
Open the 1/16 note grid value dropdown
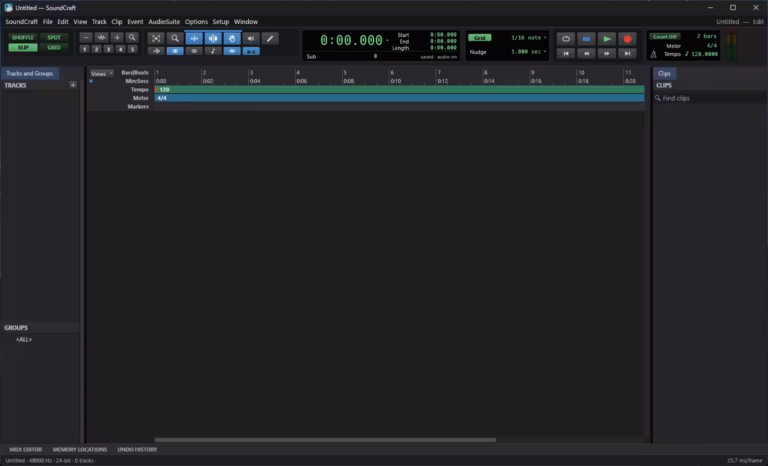[528, 38]
